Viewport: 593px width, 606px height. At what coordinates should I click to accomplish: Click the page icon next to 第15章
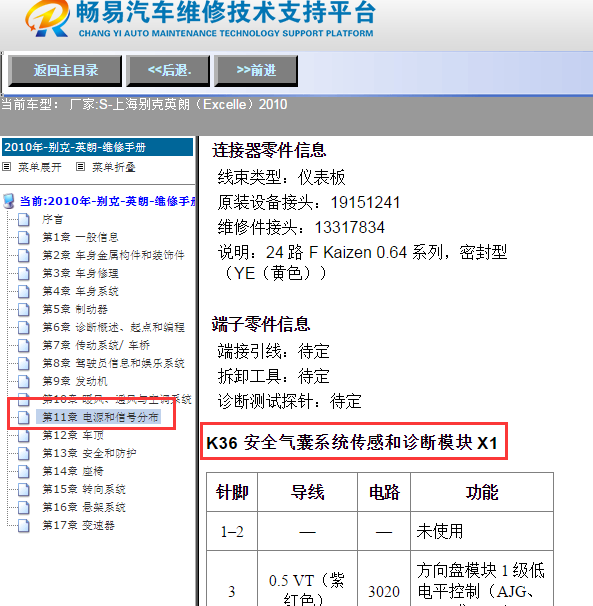[24, 489]
